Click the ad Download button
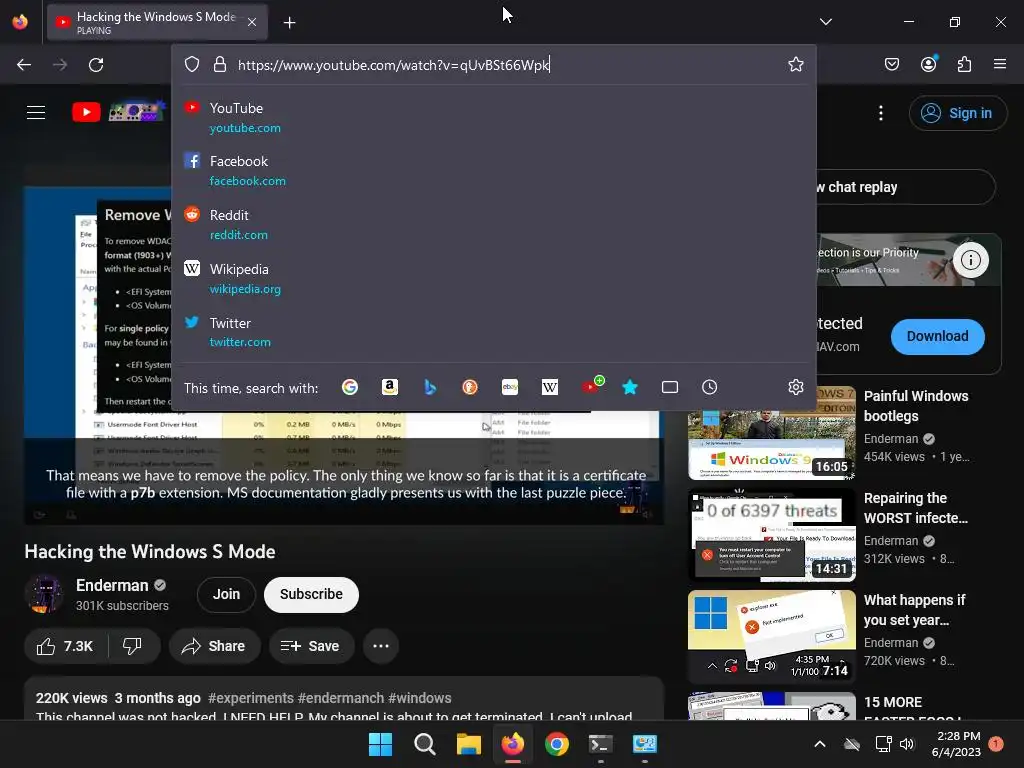Viewport: 1024px width, 768px height. point(937,336)
